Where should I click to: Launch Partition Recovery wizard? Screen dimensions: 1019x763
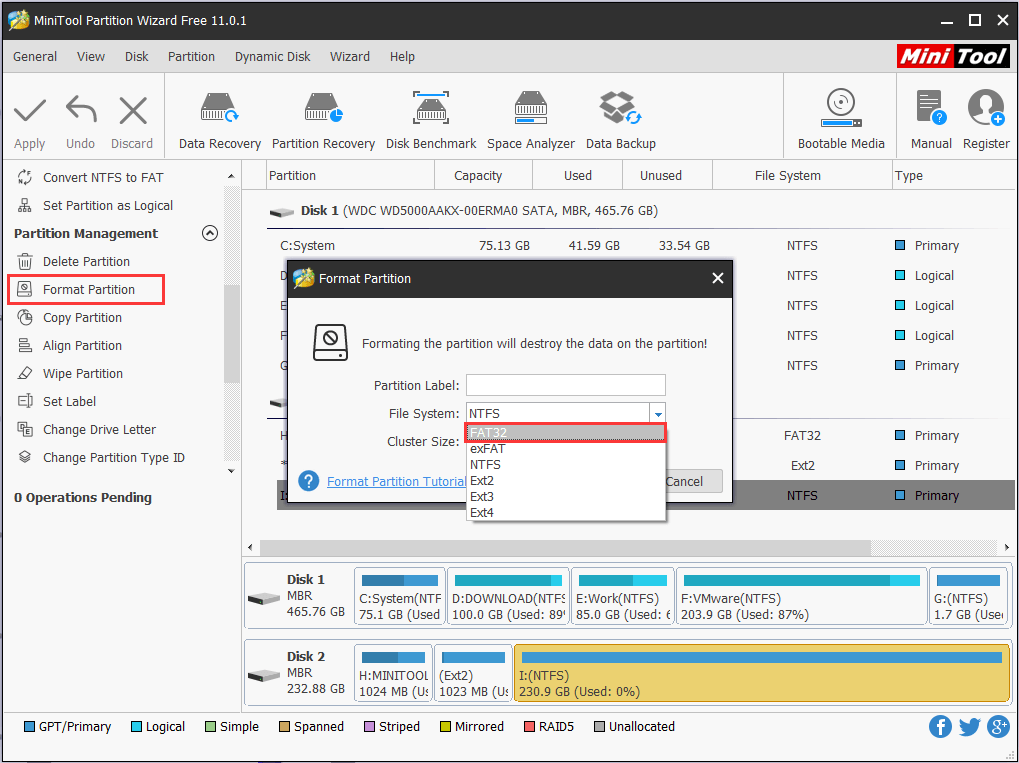tap(323, 116)
